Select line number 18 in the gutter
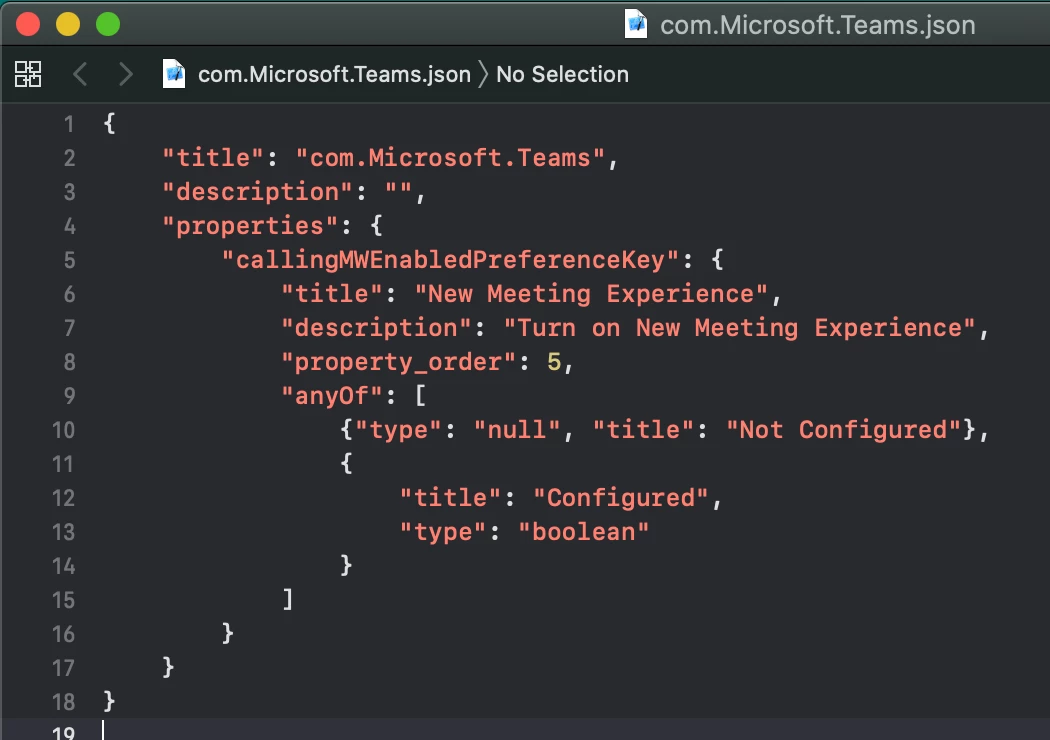 pyautogui.click(x=64, y=702)
